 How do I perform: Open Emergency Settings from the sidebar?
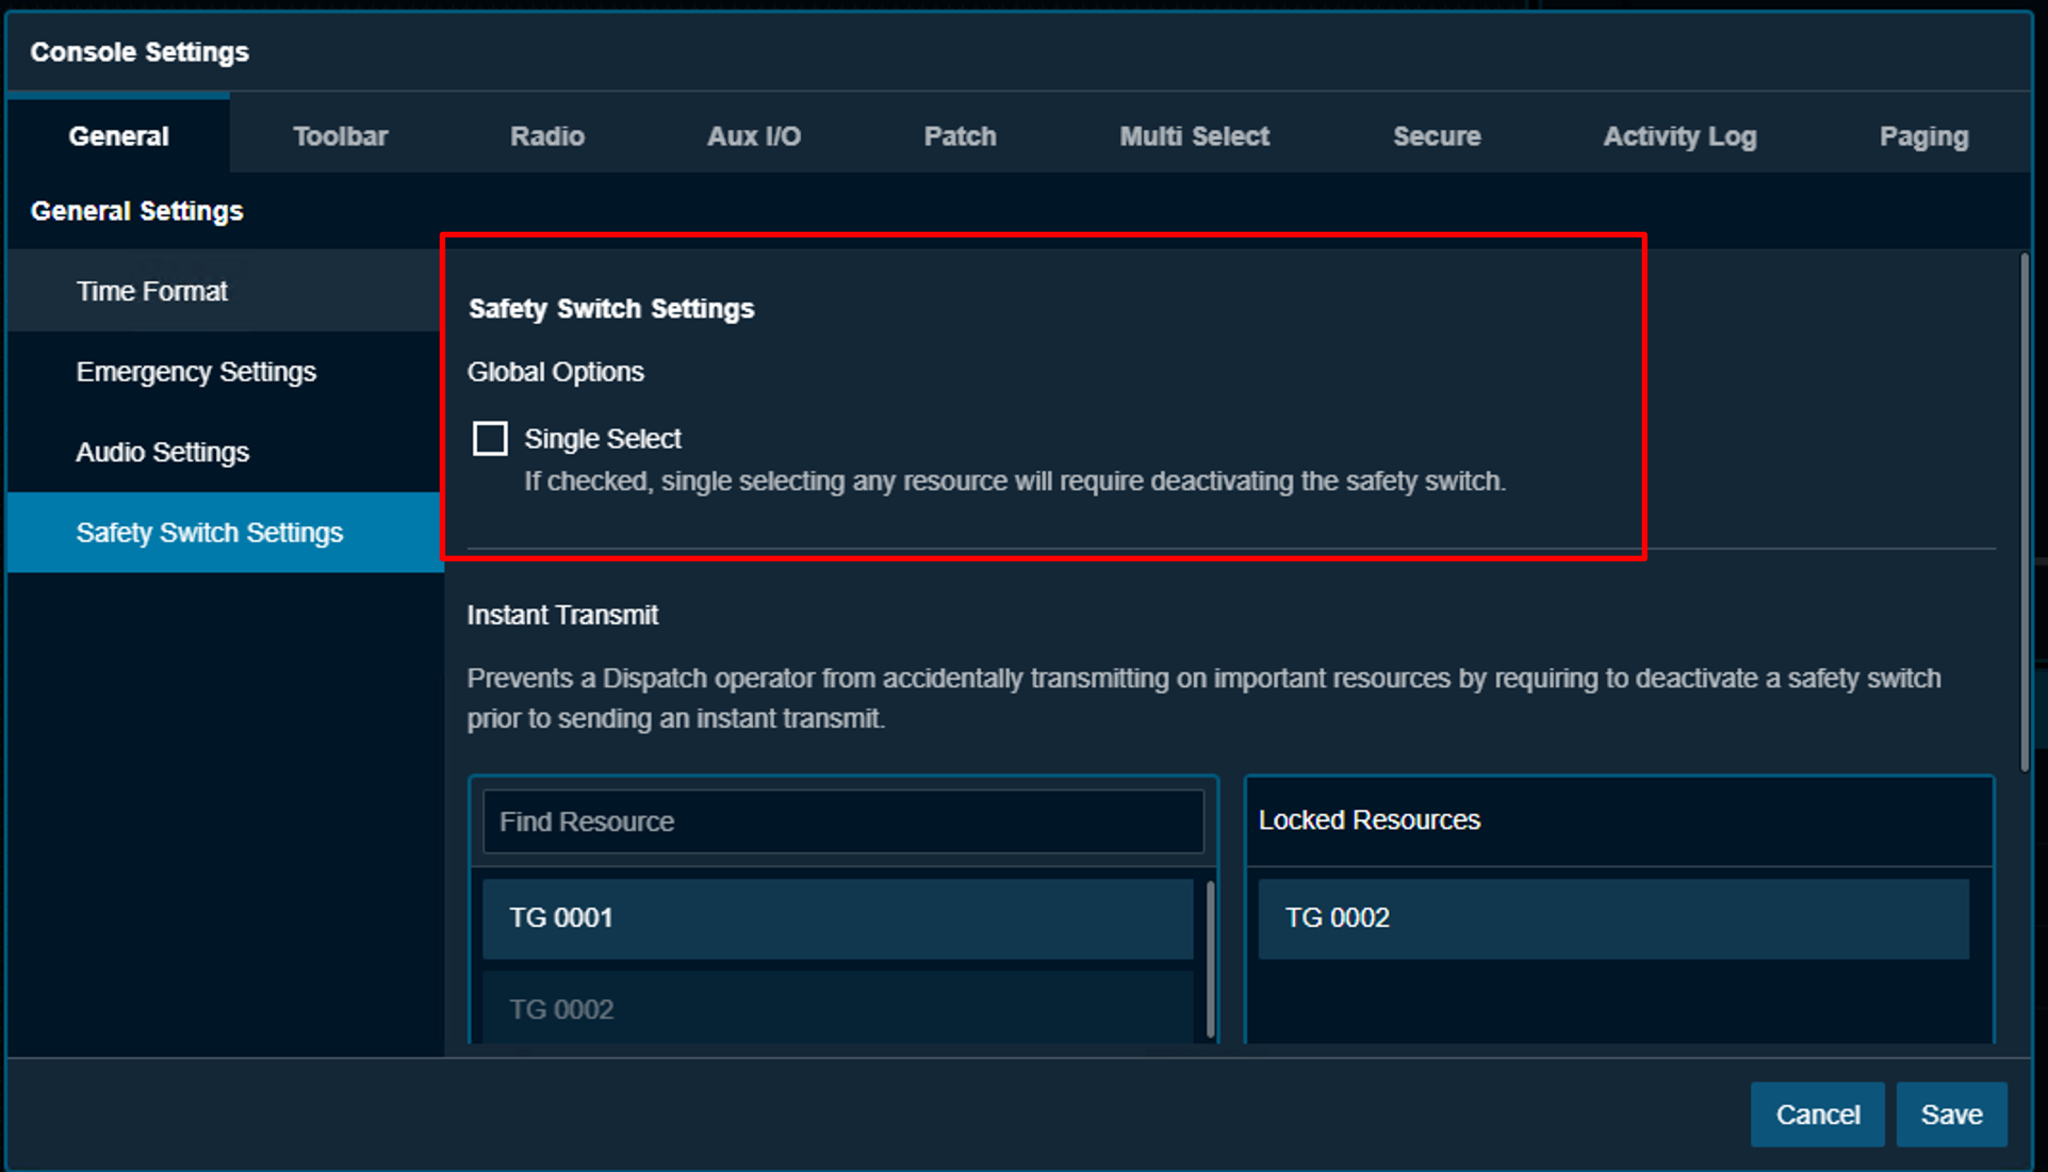coord(196,371)
